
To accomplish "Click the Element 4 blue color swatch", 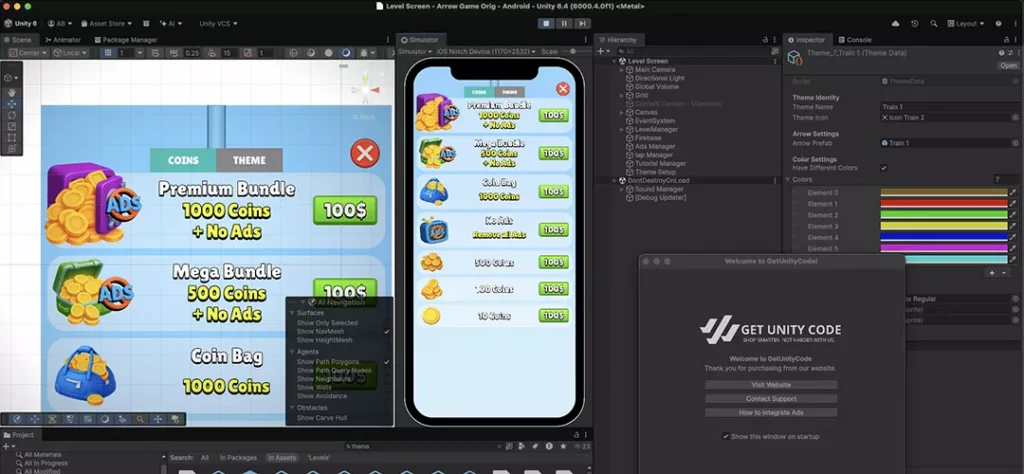I will point(944,237).
